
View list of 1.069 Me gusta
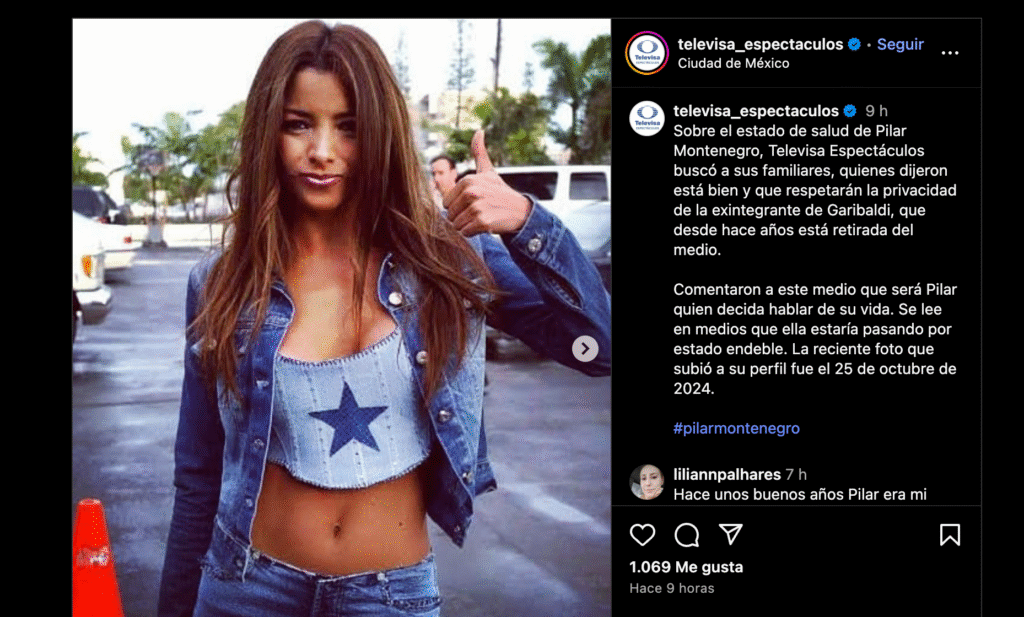(x=686, y=567)
